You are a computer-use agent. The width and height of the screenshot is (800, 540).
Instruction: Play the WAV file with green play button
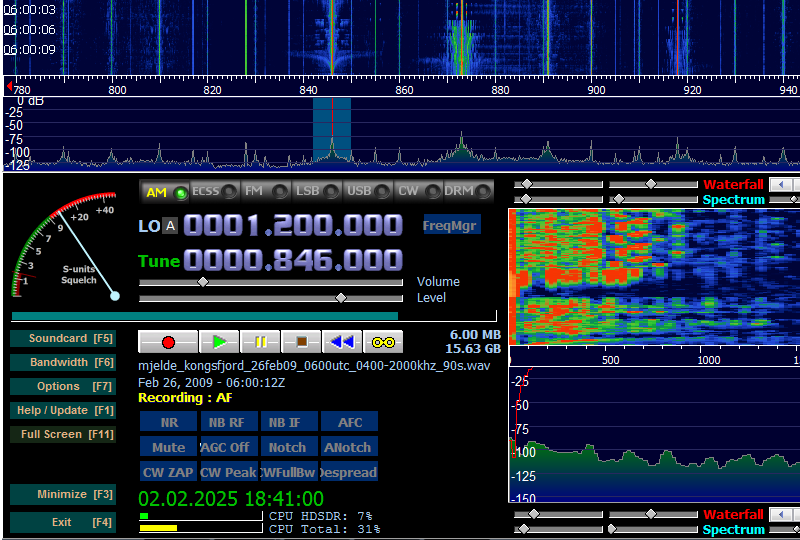tap(219, 342)
